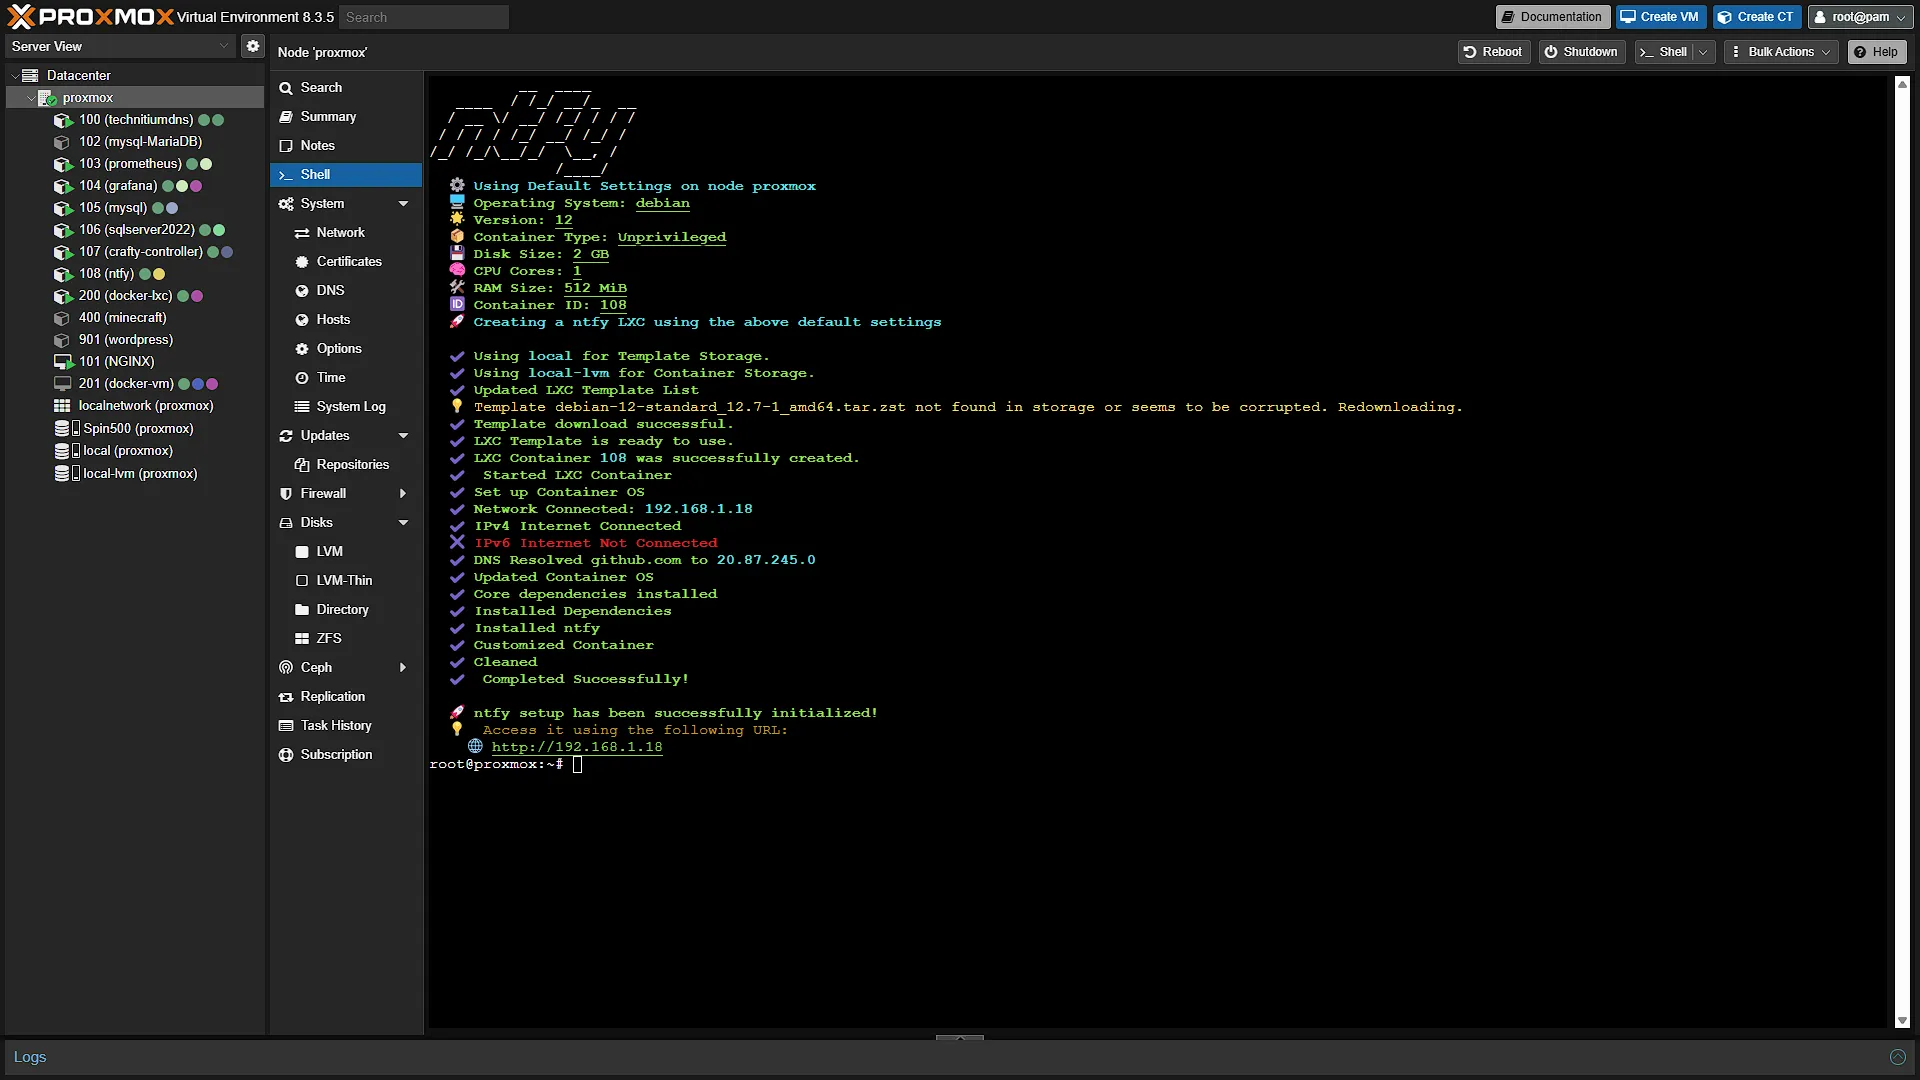The image size is (1920, 1080).
Task: Click the pink tag dot on 200 (docker-lxc)
Action: (197, 296)
